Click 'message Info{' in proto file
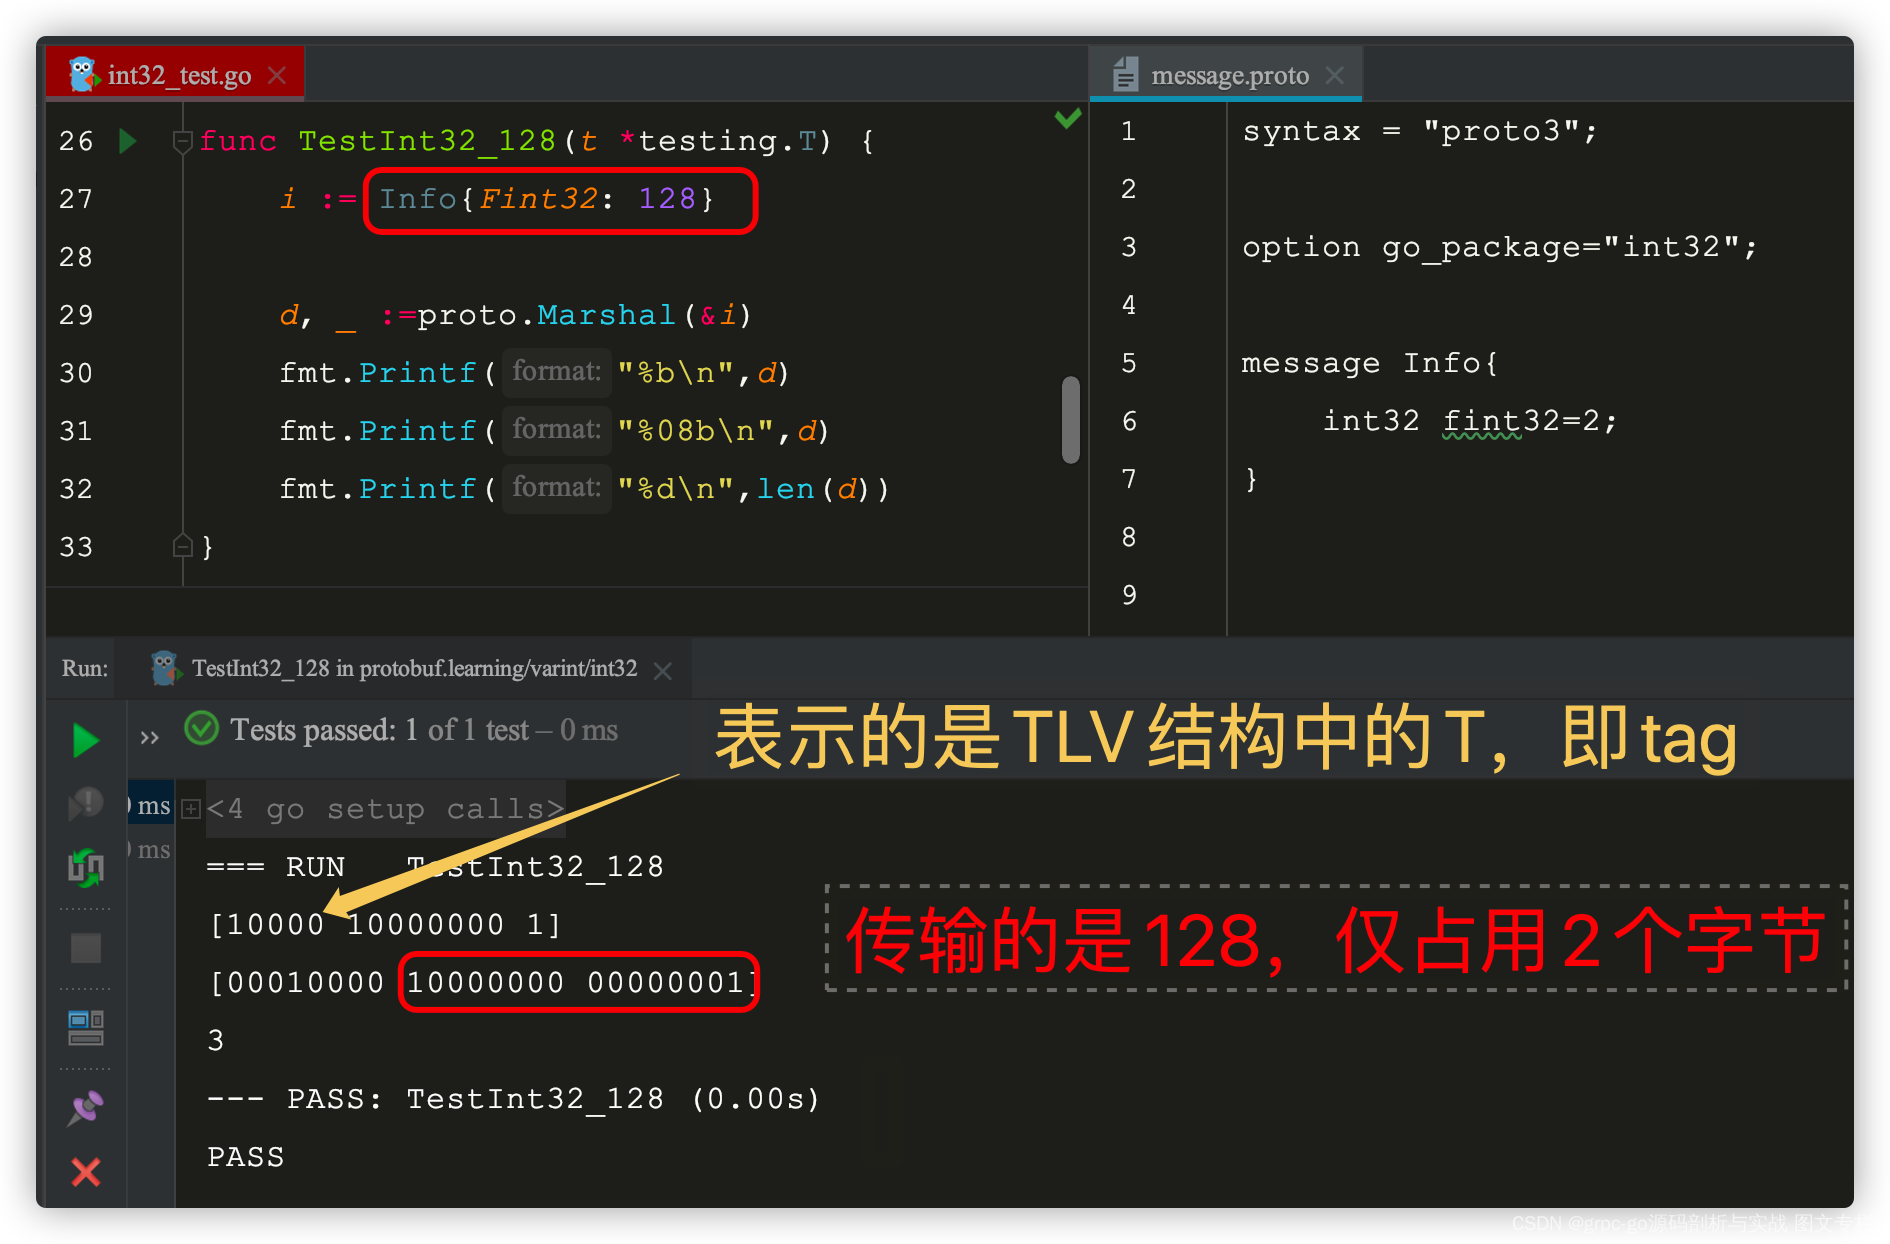The height and width of the screenshot is (1244, 1890). (1370, 363)
